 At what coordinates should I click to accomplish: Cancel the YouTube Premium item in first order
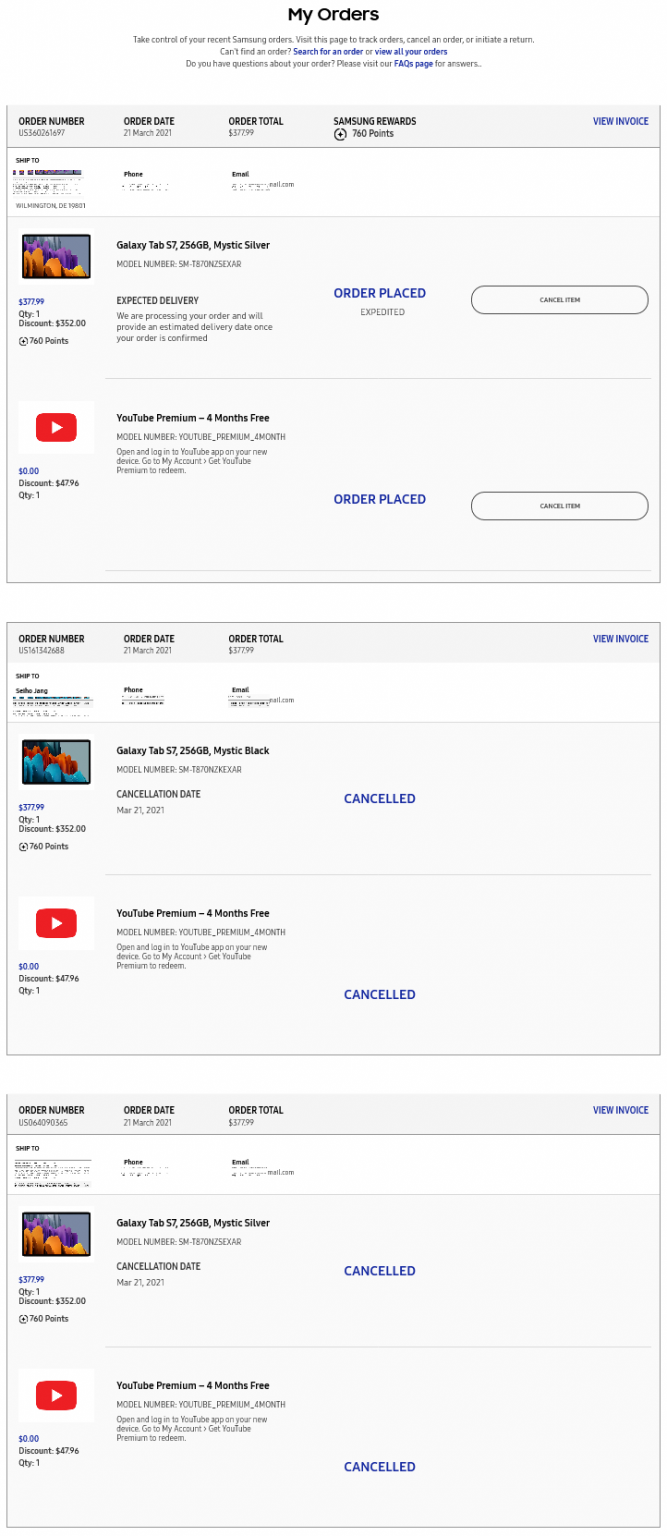[x=559, y=506]
